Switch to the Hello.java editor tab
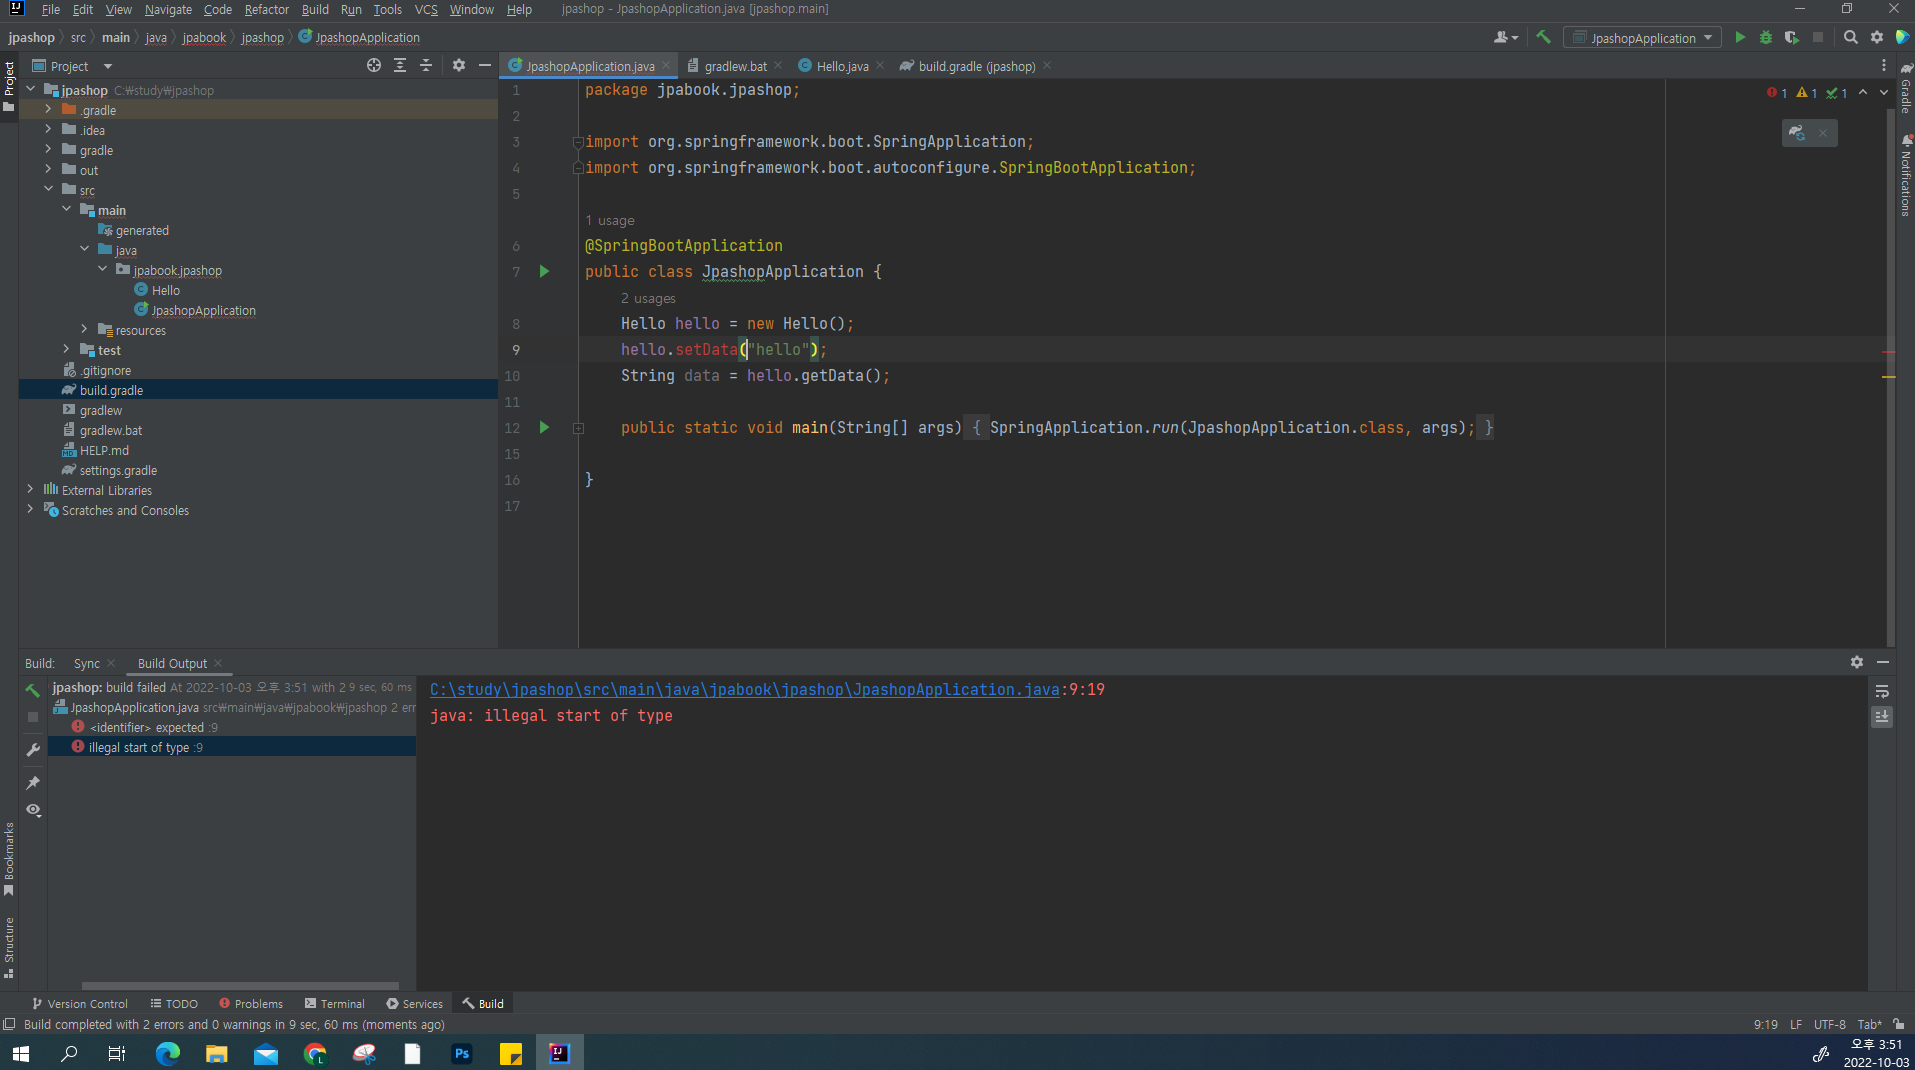Viewport: 1915px width, 1070px height. click(841, 66)
